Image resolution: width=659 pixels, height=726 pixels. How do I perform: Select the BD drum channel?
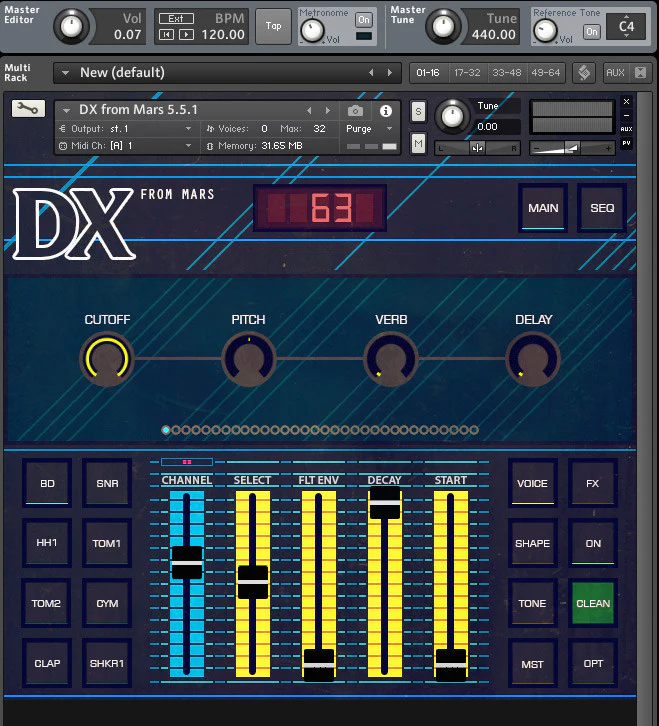[x=47, y=483]
